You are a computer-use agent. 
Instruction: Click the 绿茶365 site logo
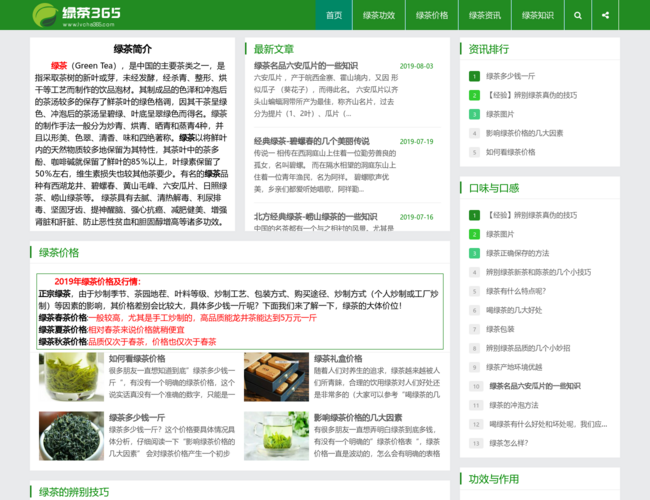click(x=77, y=15)
